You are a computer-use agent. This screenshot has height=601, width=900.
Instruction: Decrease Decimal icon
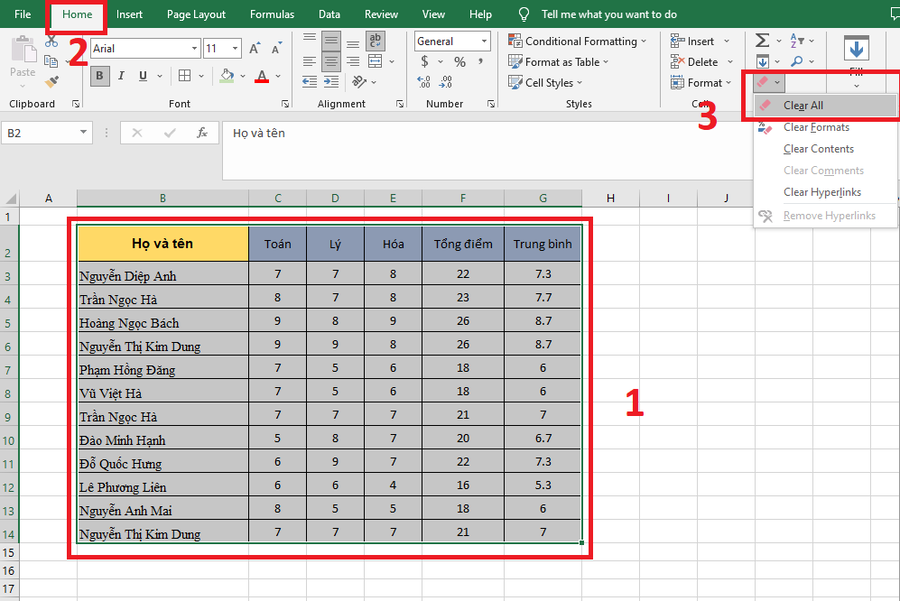click(x=445, y=82)
